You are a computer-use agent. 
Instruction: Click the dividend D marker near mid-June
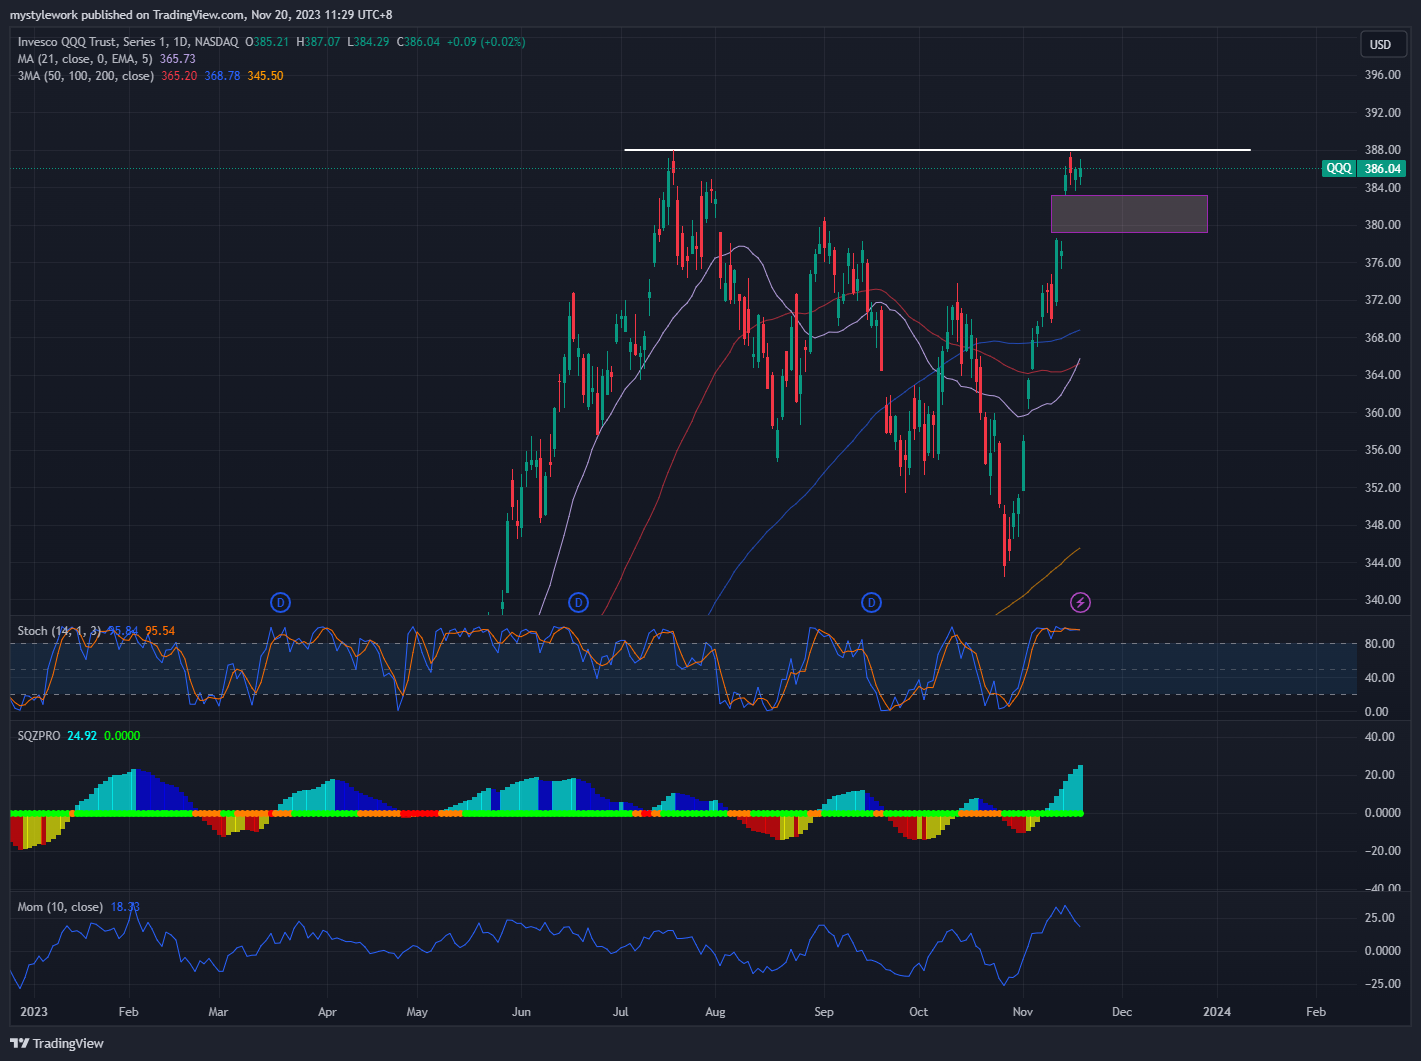(x=578, y=602)
